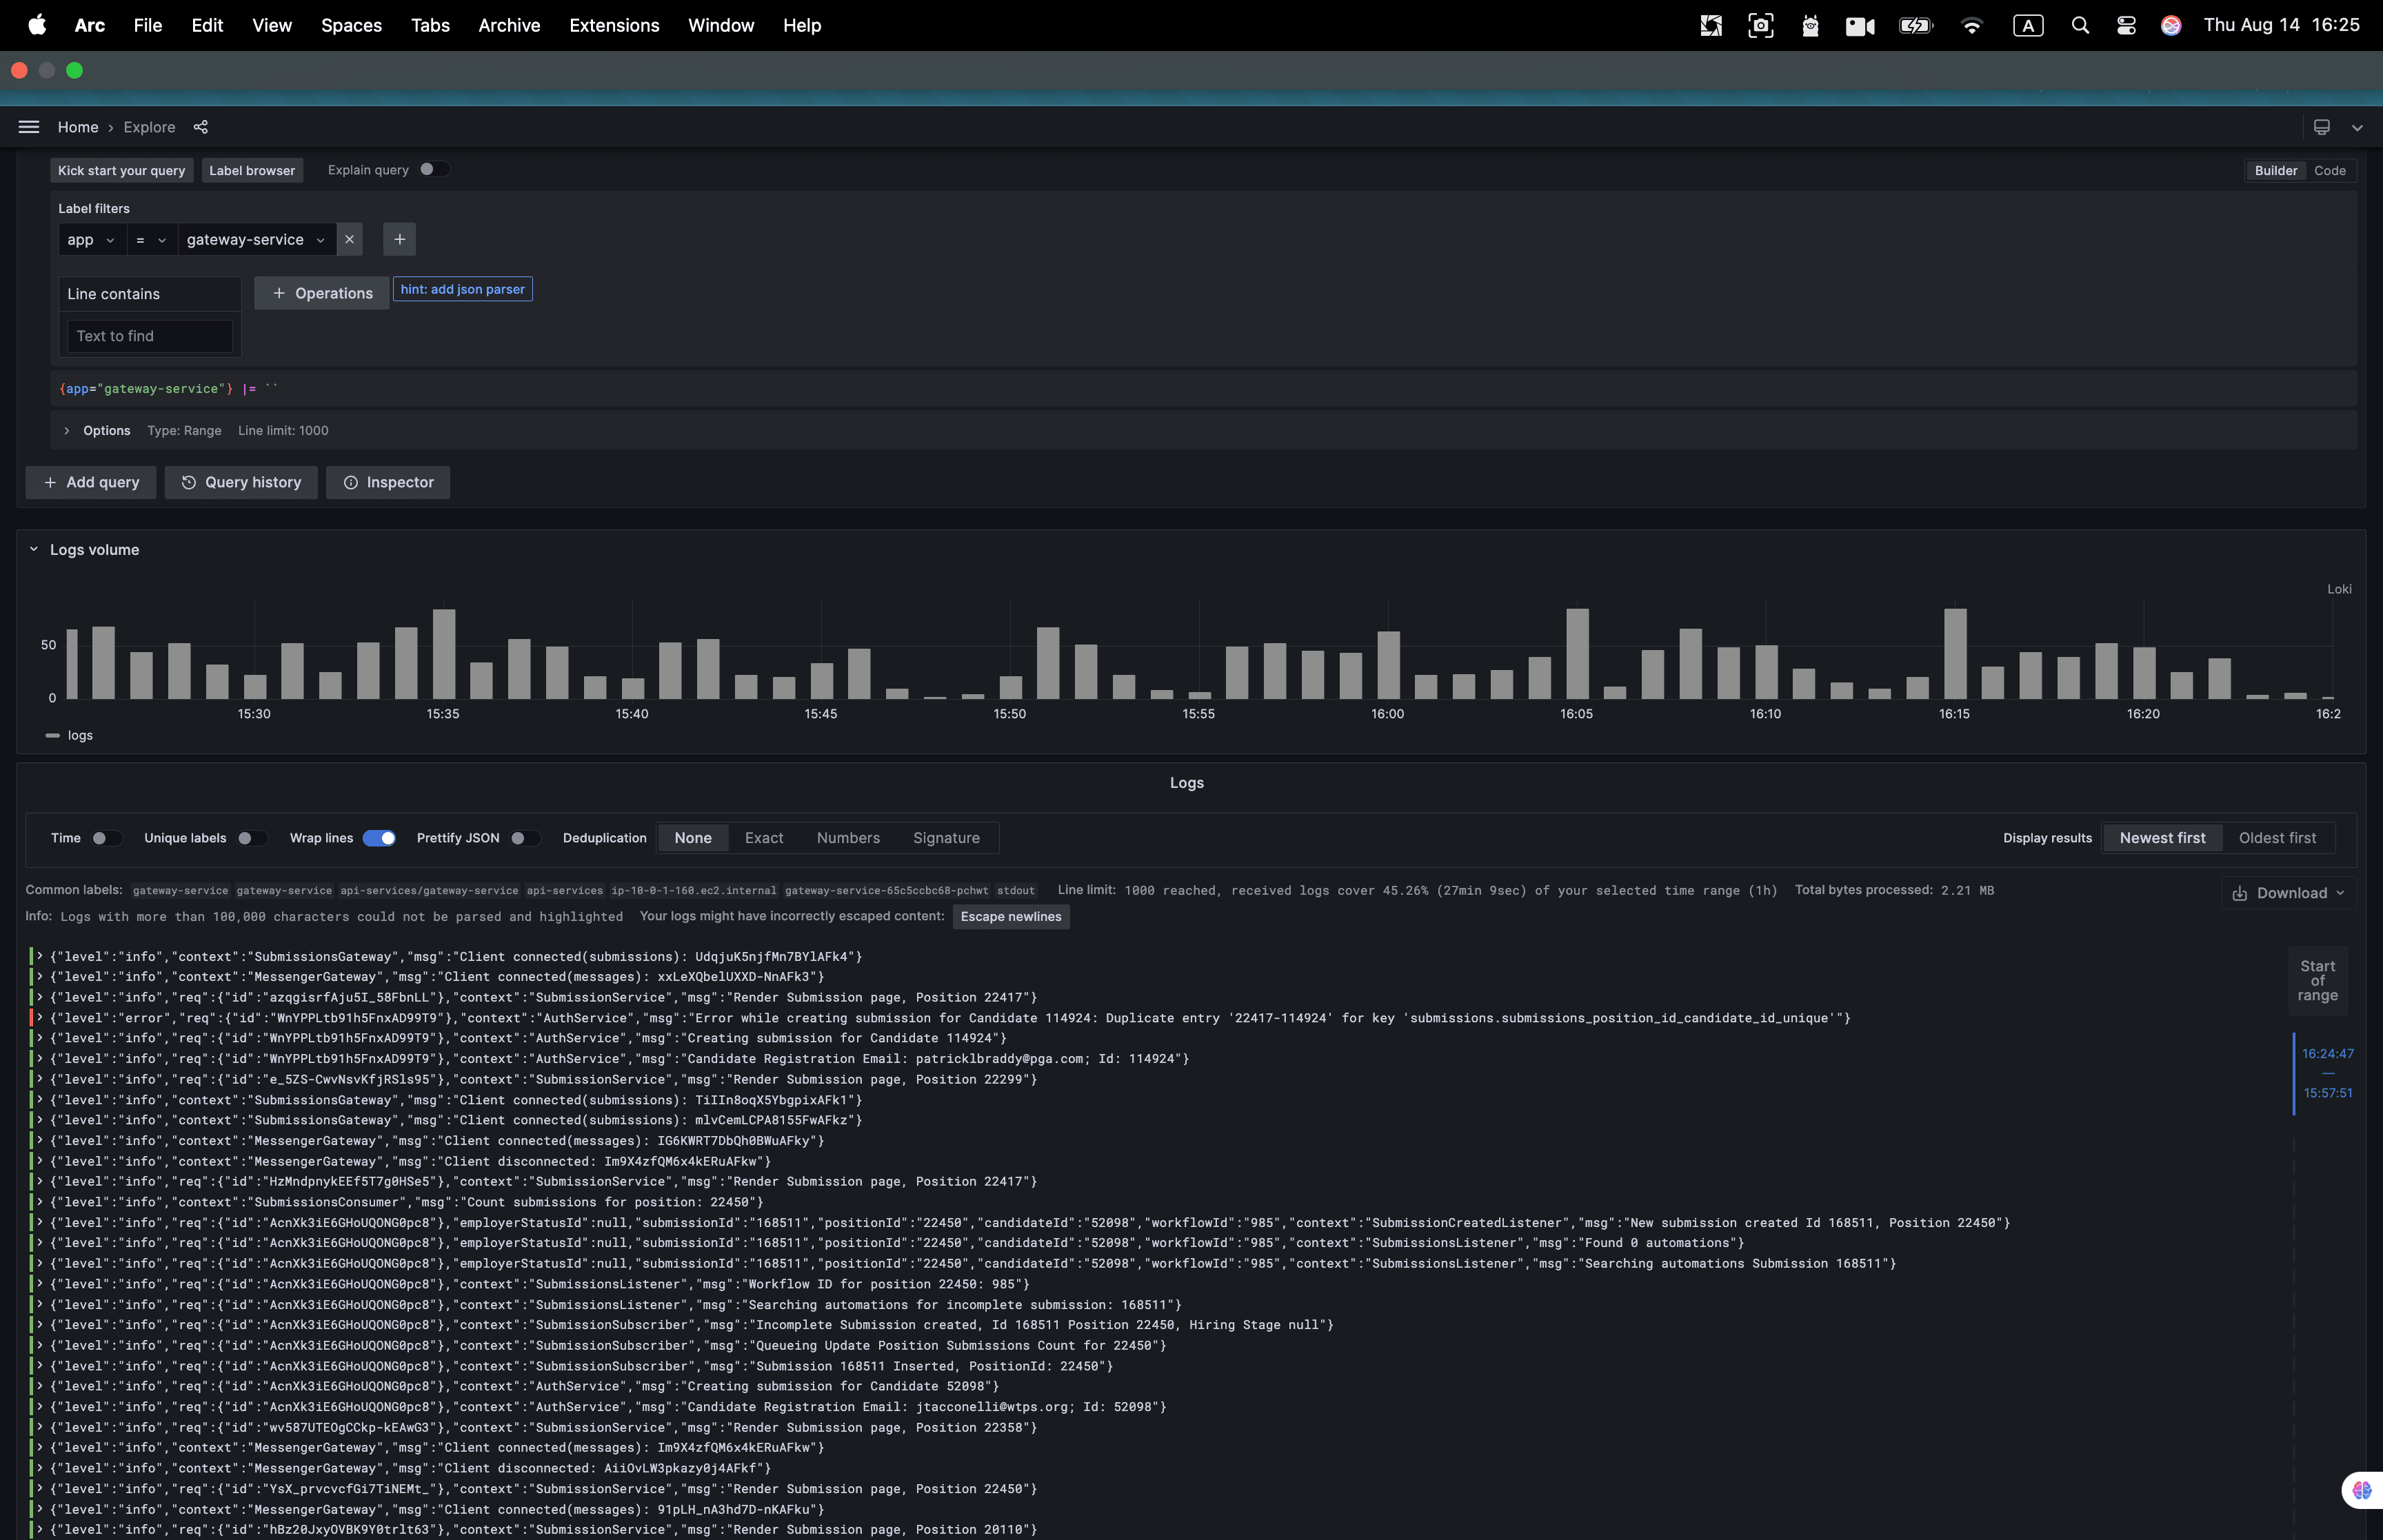Open the app label dropdown

tap(91, 239)
